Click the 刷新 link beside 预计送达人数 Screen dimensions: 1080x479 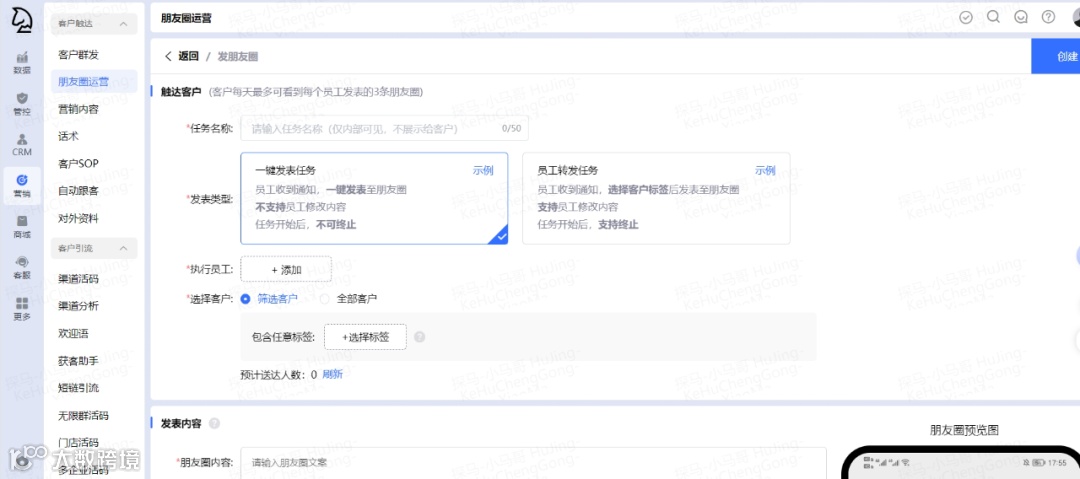[332, 374]
